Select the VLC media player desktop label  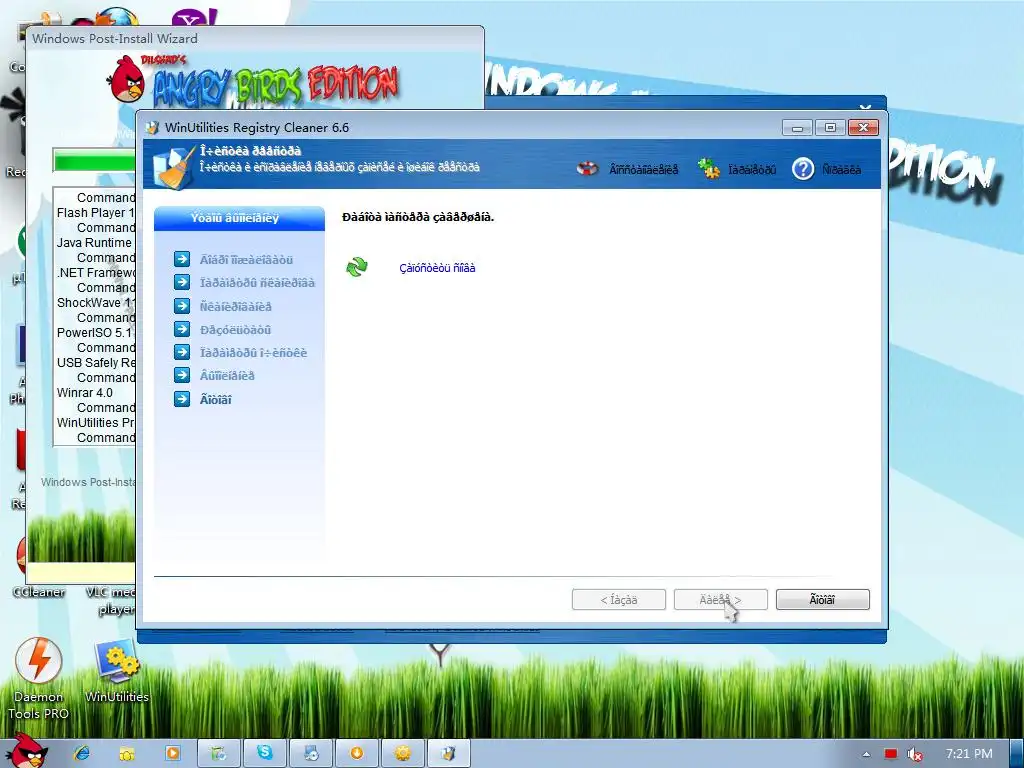(x=111, y=600)
